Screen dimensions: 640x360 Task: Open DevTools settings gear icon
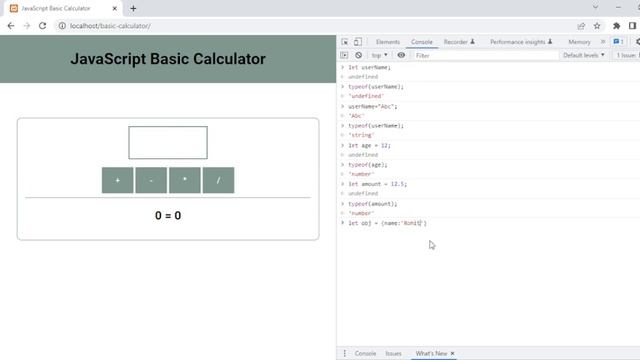pyautogui.click(x=638, y=42)
